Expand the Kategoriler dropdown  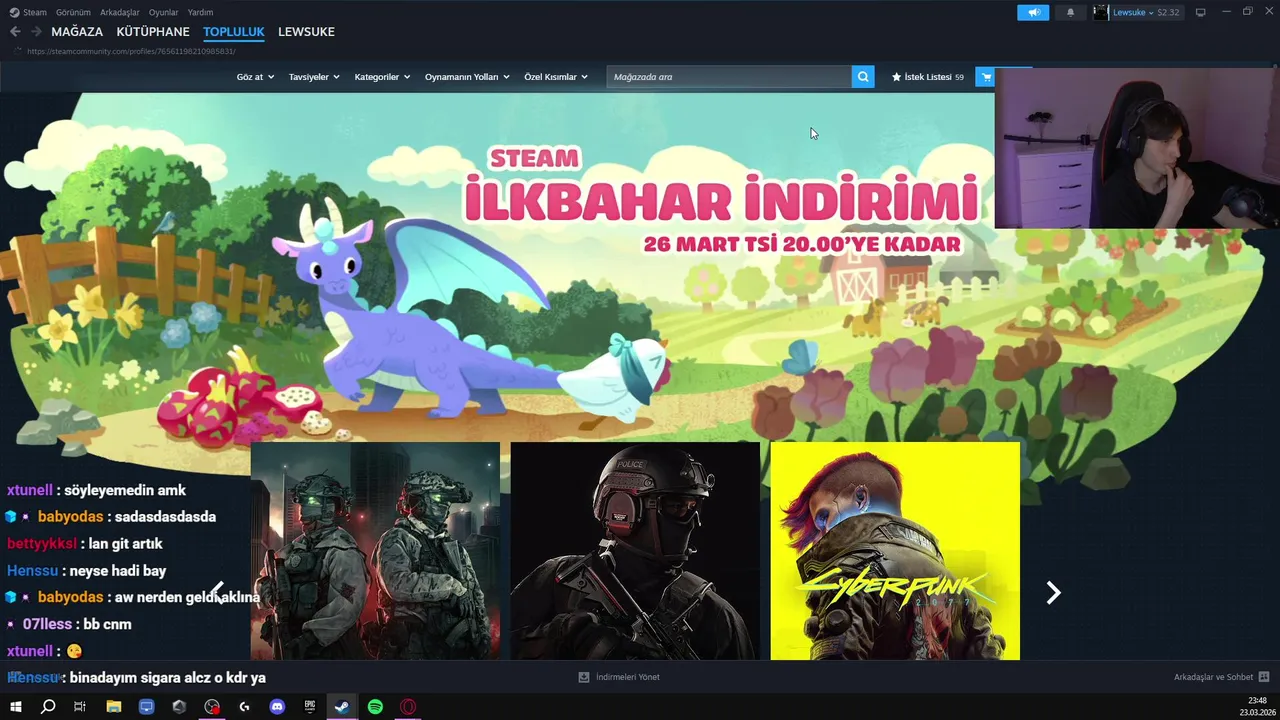(382, 77)
